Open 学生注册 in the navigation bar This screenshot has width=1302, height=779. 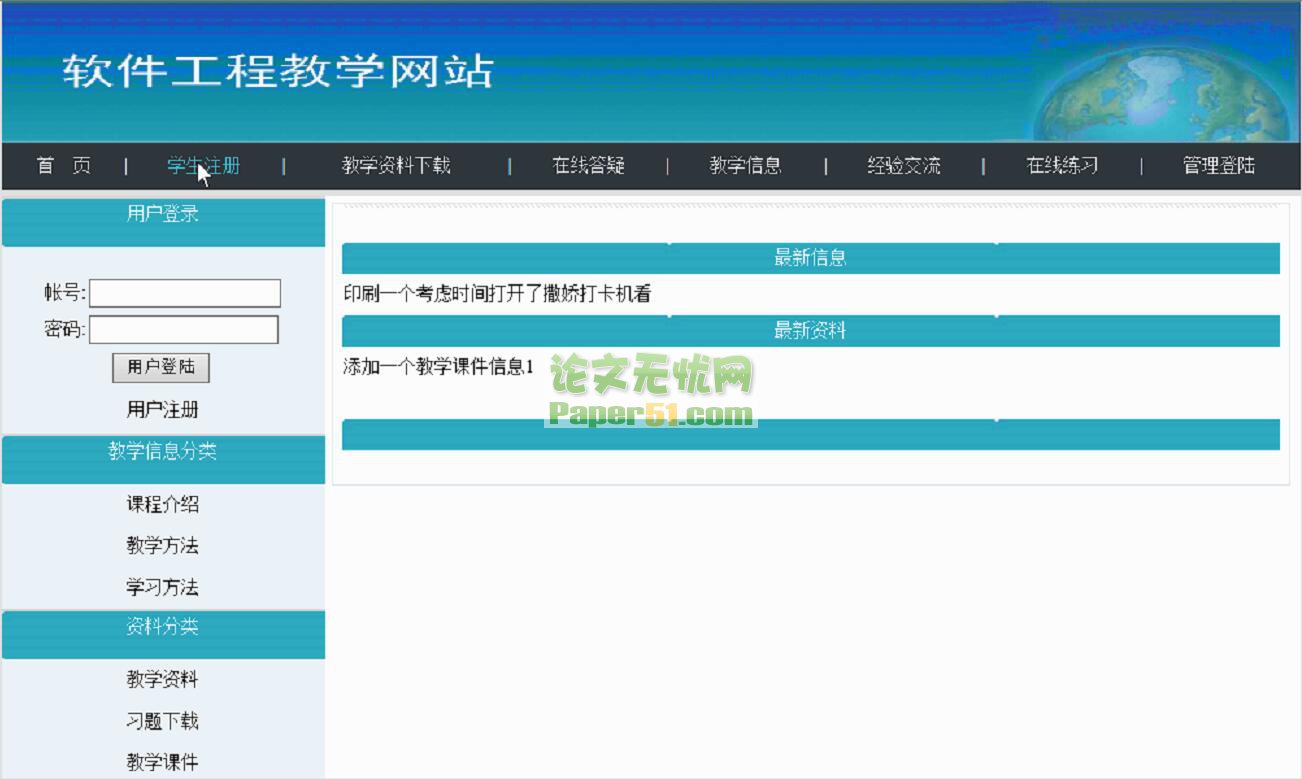coord(203,166)
